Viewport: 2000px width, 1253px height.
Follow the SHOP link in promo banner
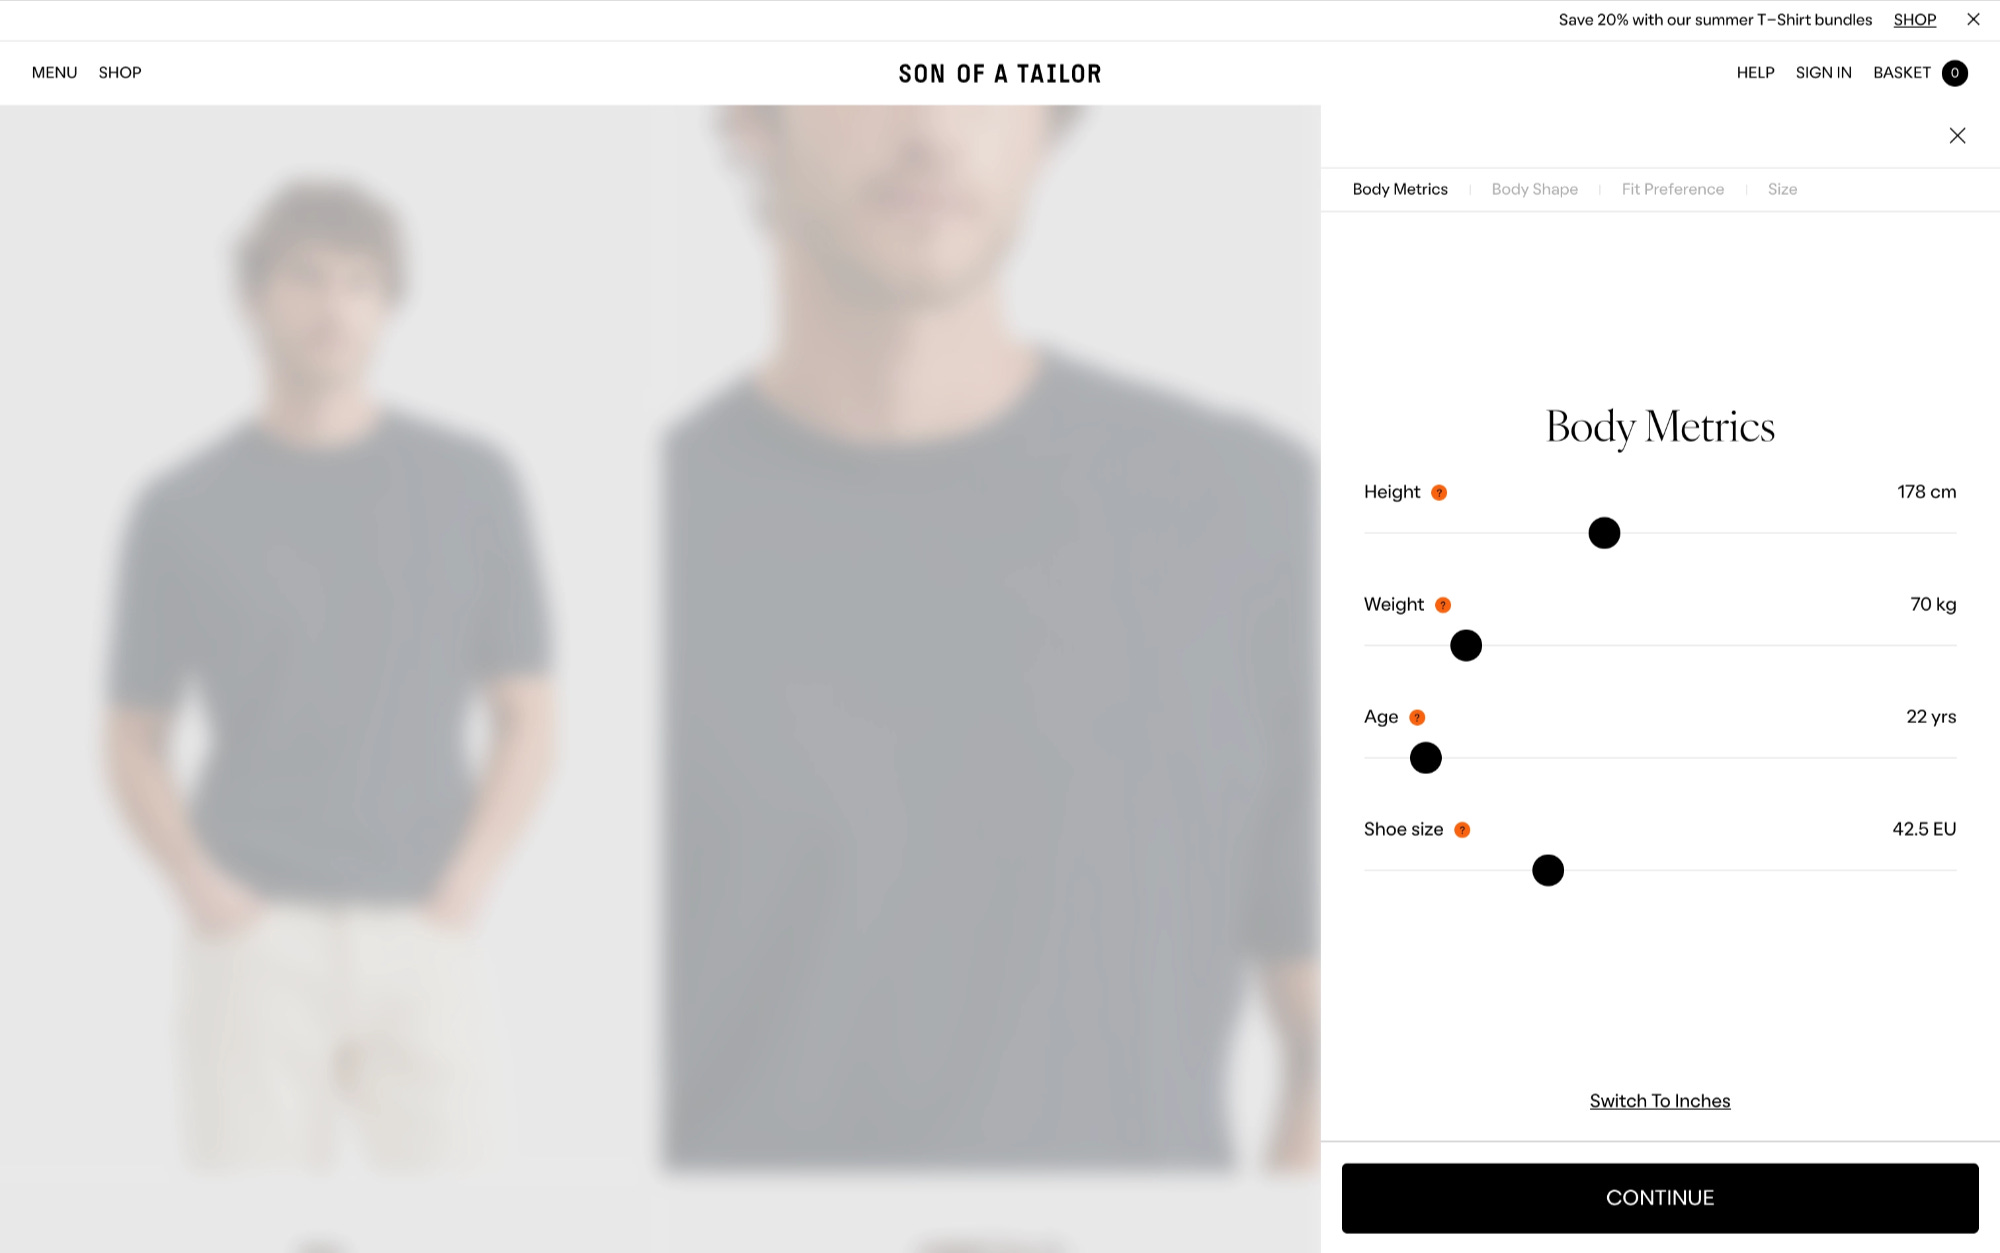tap(1915, 20)
